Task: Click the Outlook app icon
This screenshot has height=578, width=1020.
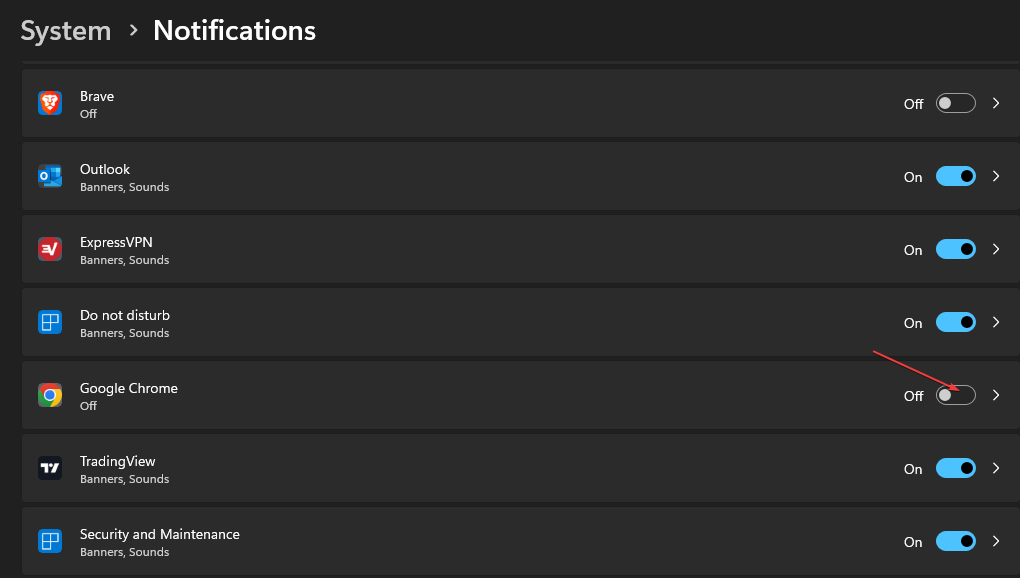Action: pos(50,176)
